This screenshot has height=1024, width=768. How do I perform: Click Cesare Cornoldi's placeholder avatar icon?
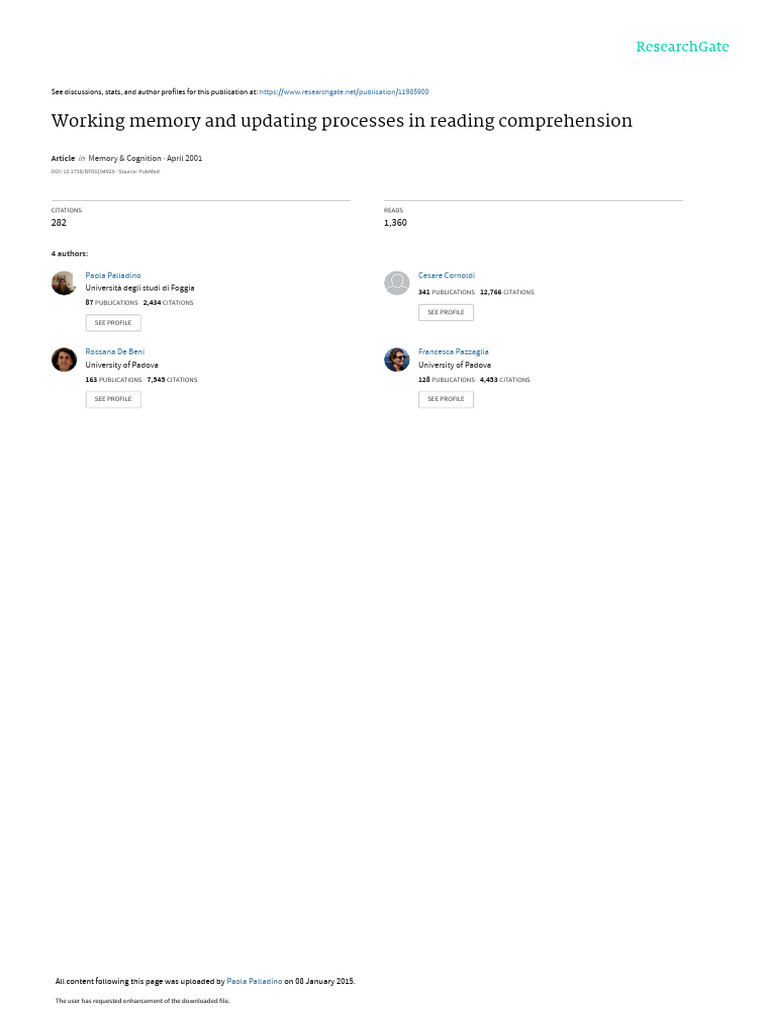[x=396, y=283]
